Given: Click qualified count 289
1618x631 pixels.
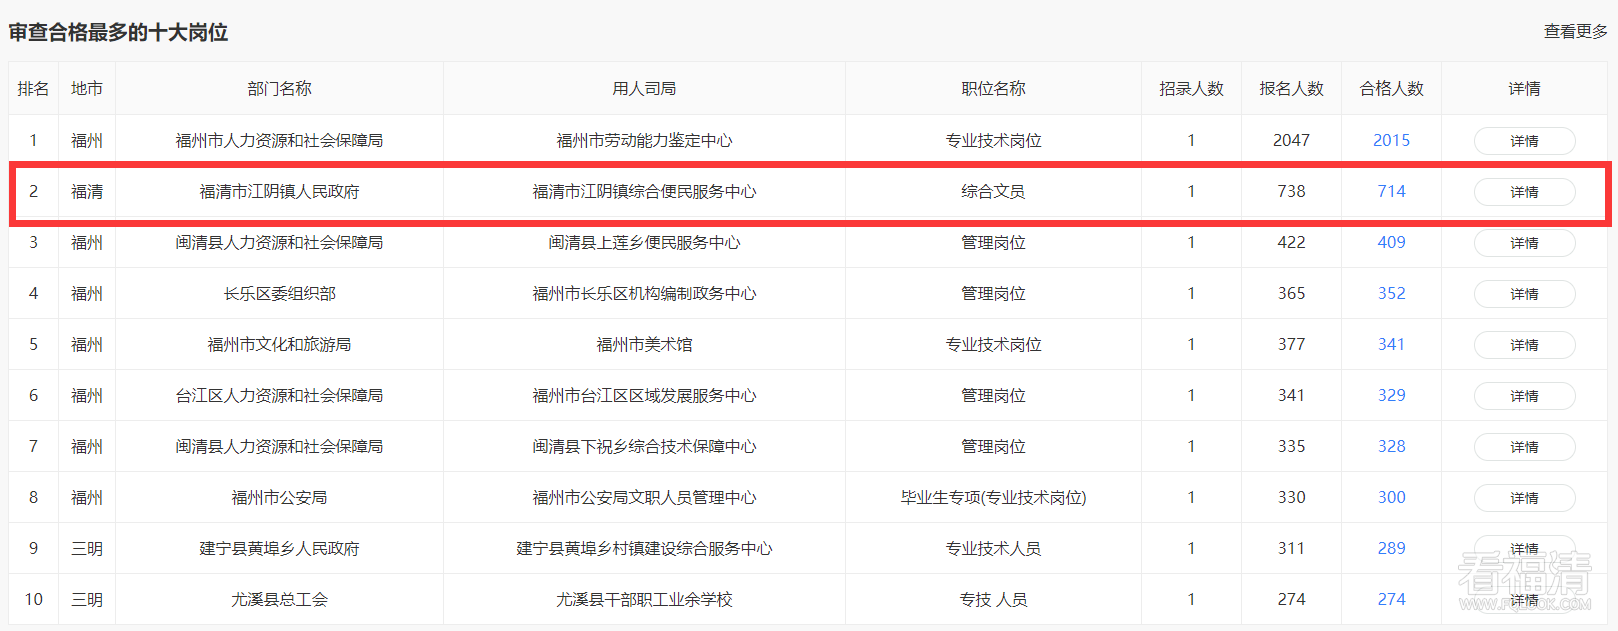Looking at the screenshot, I should pos(1391,548).
